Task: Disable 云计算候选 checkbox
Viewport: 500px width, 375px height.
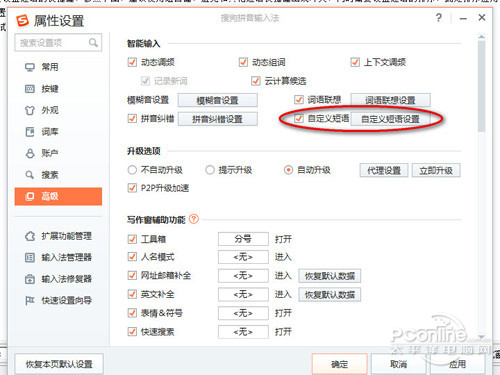Action: (256, 81)
